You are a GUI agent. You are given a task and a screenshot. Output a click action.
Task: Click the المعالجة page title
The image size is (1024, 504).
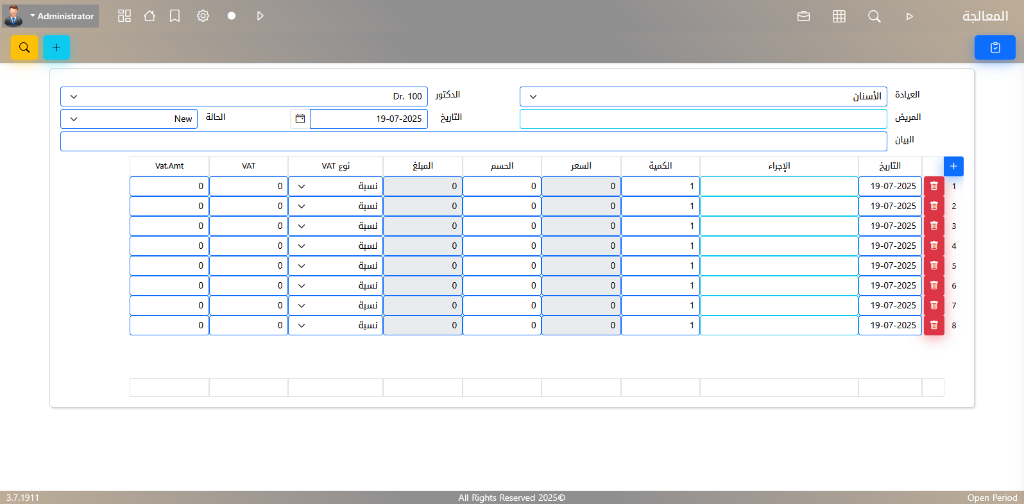pos(984,17)
